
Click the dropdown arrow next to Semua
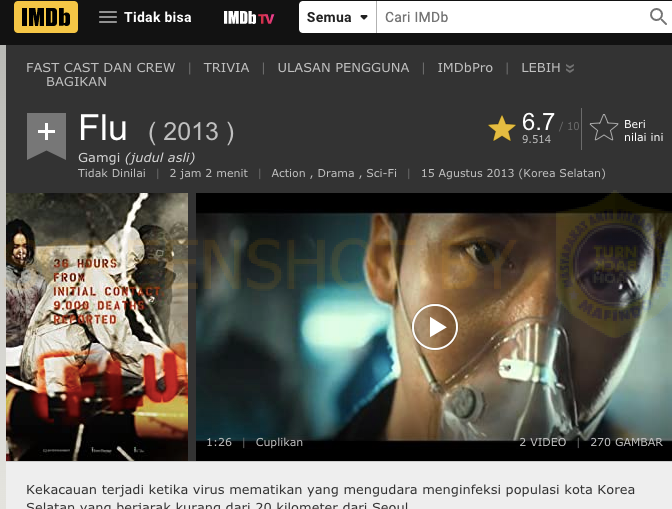[364, 18]
